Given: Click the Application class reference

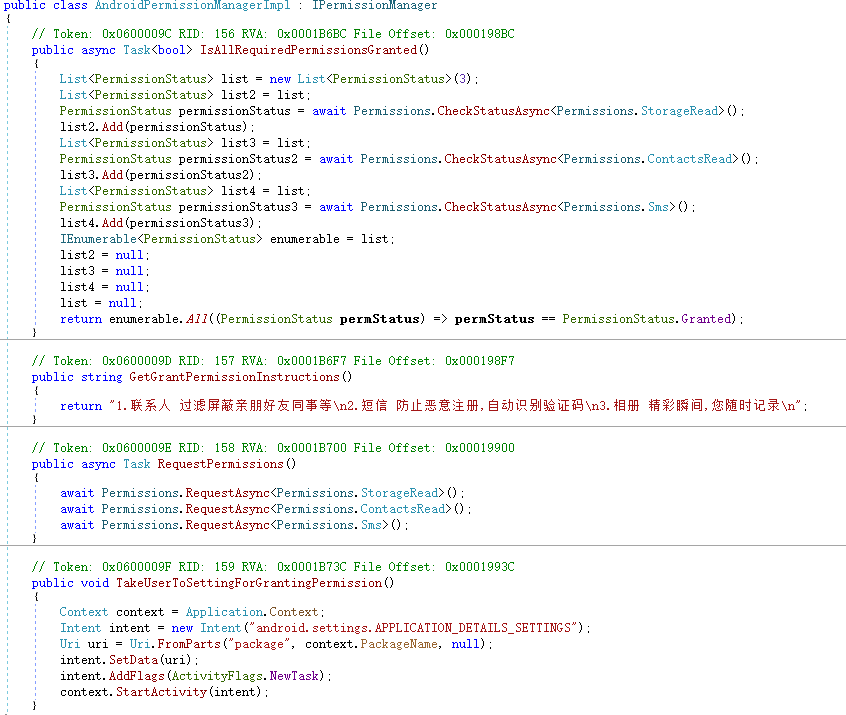Looking at the screenshot, I should pyautogui.click(x=224, y=612).
